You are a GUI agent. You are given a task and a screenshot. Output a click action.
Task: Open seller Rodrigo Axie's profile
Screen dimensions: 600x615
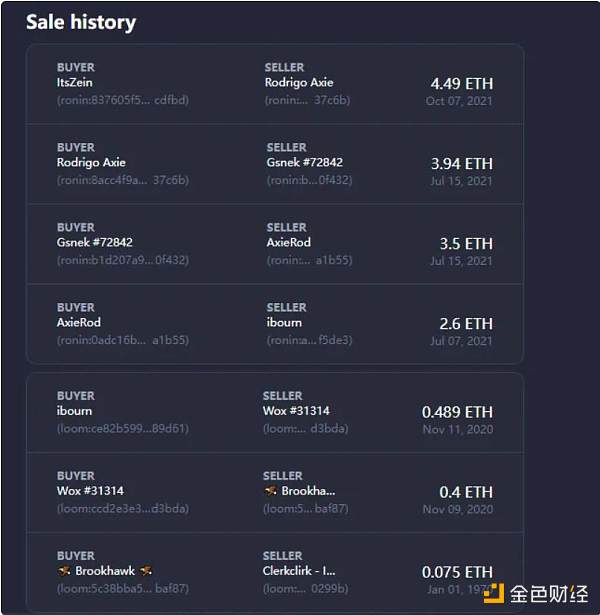pos(299,82)
